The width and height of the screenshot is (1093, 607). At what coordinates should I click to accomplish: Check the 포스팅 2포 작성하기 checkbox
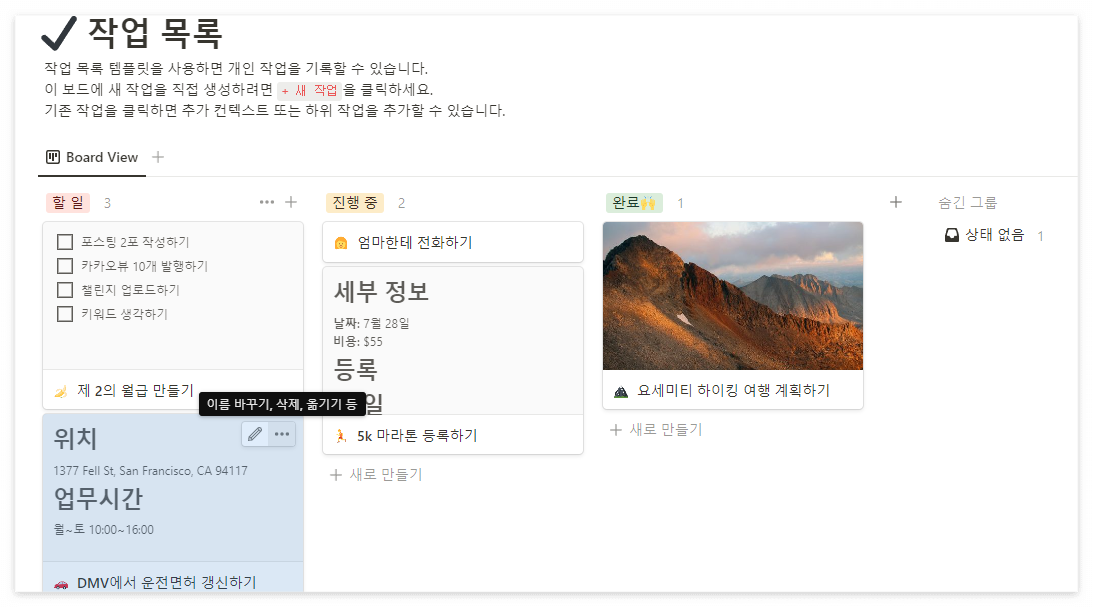pos(65,241)
